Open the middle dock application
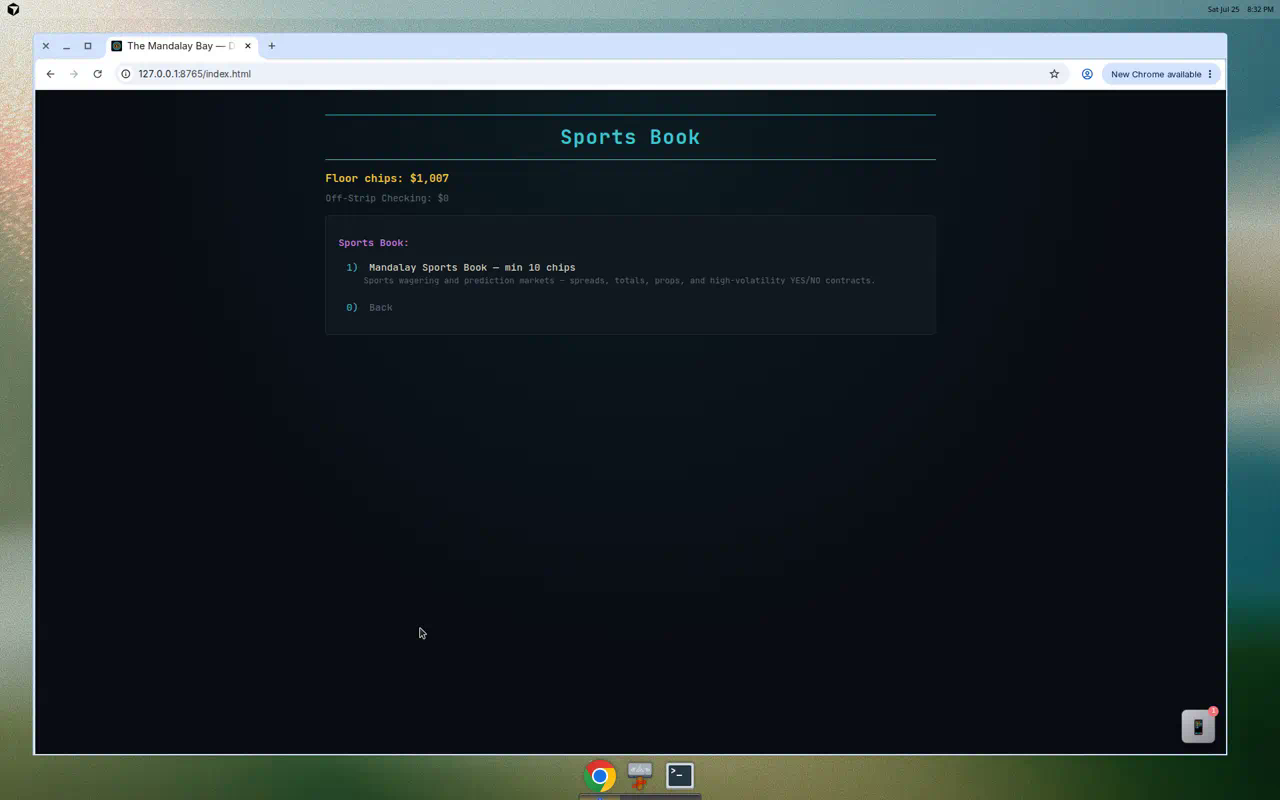Image resolution: width=1280 pixels, height=800 pixels. [640, 775]
